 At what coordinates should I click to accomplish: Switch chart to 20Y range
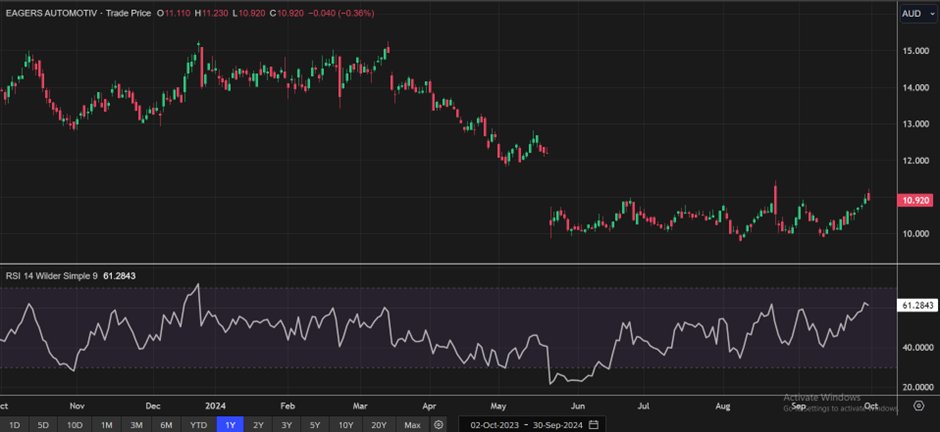tap(379, 425)
